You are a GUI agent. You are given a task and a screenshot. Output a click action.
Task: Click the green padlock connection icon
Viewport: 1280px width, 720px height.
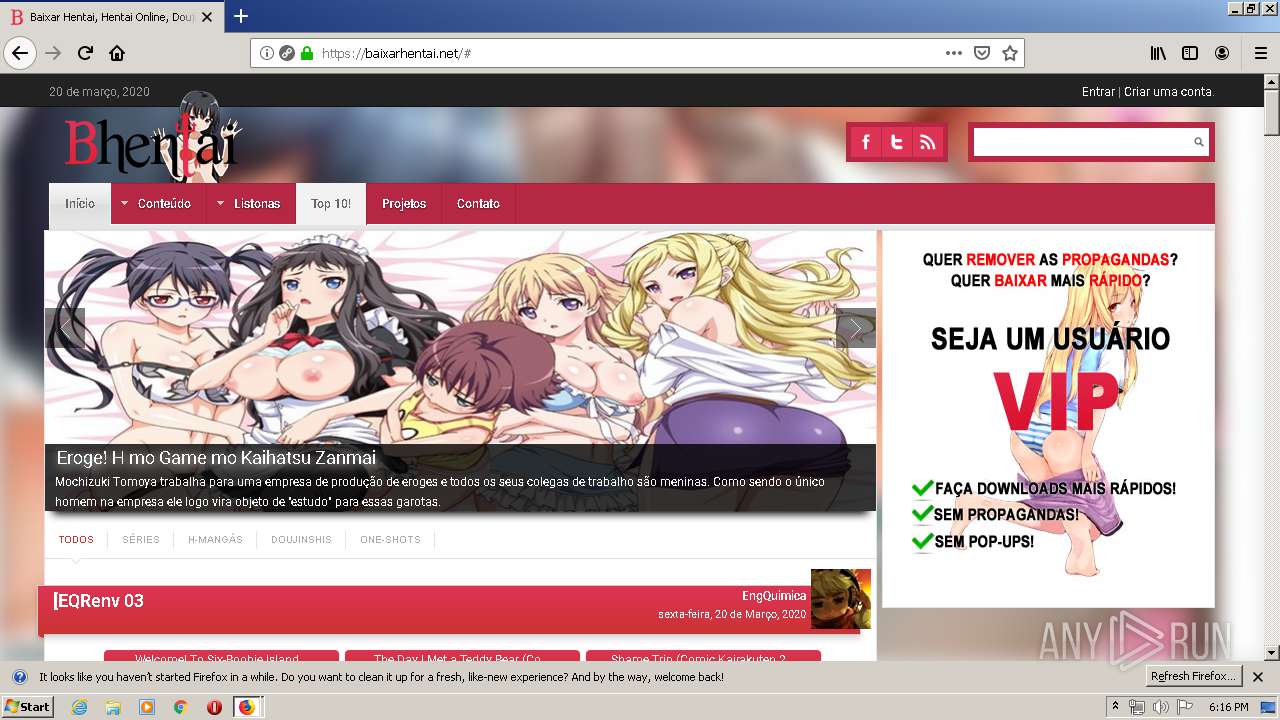306,53
